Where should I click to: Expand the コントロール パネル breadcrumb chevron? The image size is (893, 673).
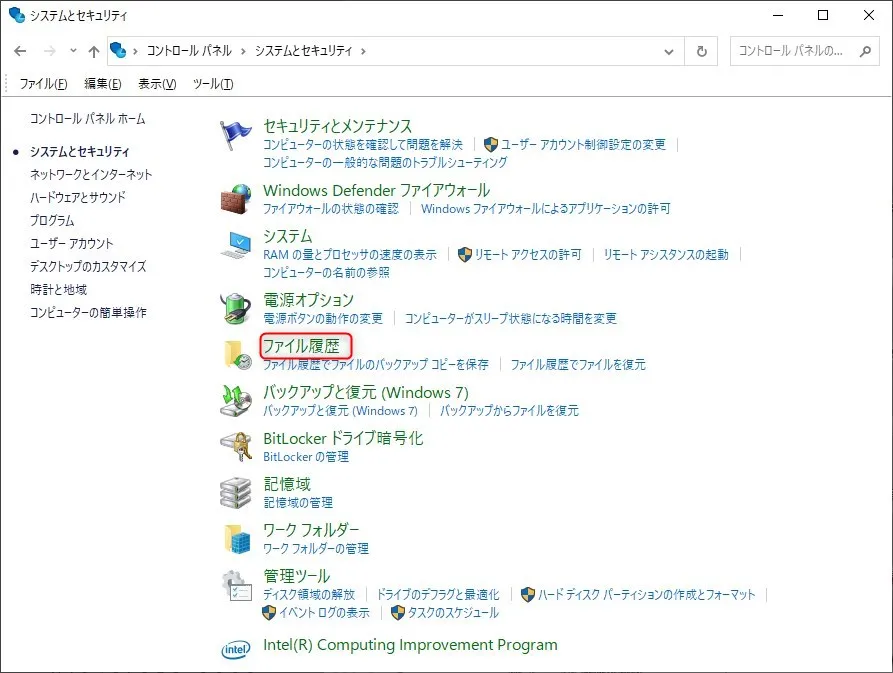point(243,51)
